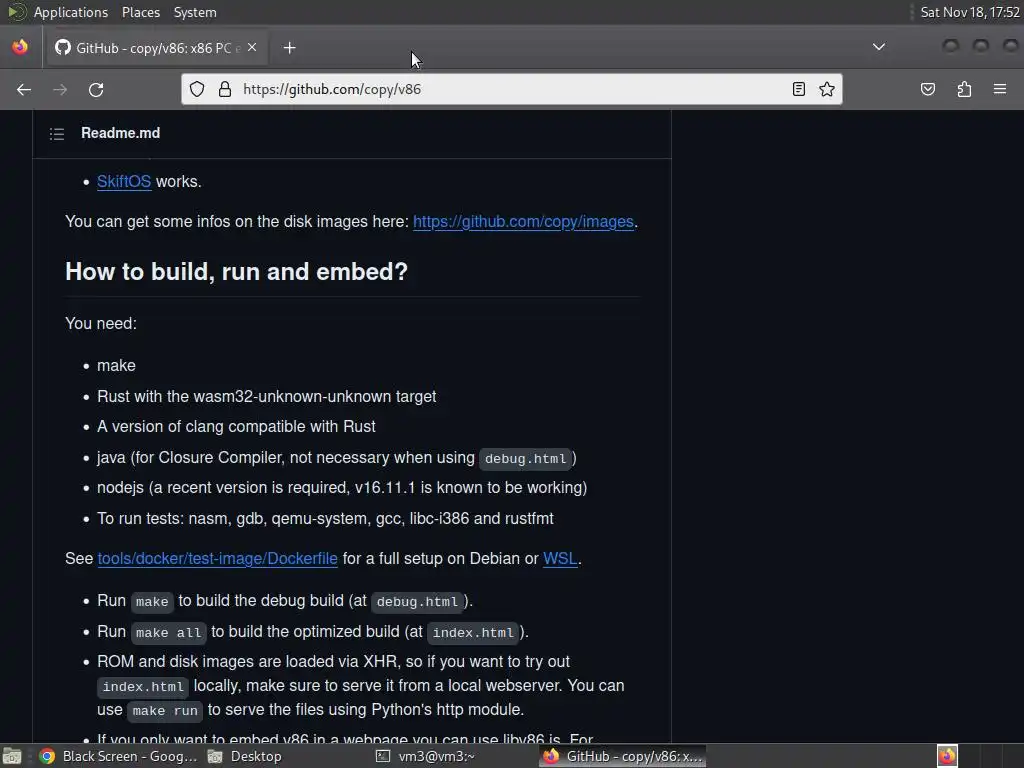
Task: Click the 'A version of clang compatible' item
Action: (x=236, y=426)
